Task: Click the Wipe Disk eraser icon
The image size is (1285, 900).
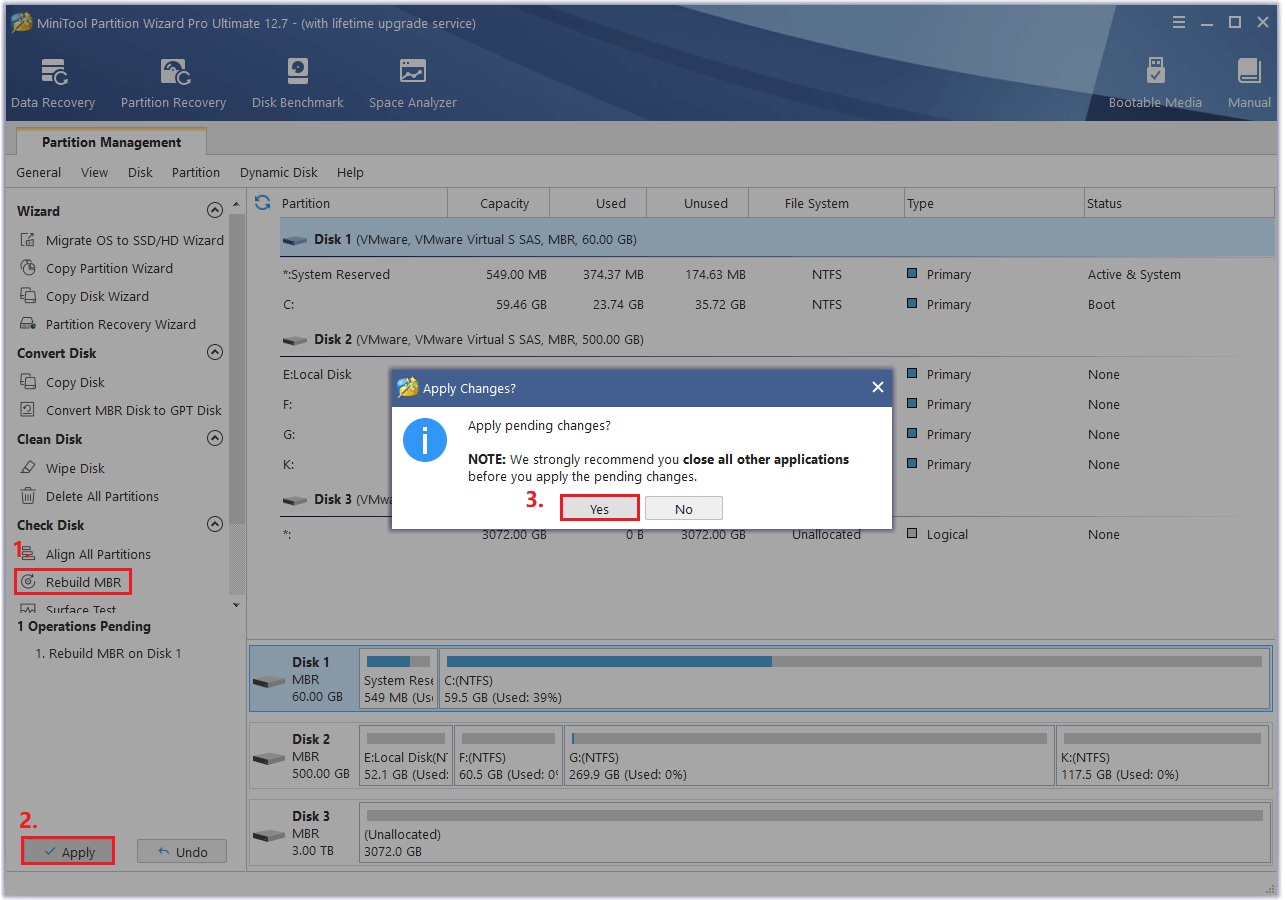Action: (28, 468)
